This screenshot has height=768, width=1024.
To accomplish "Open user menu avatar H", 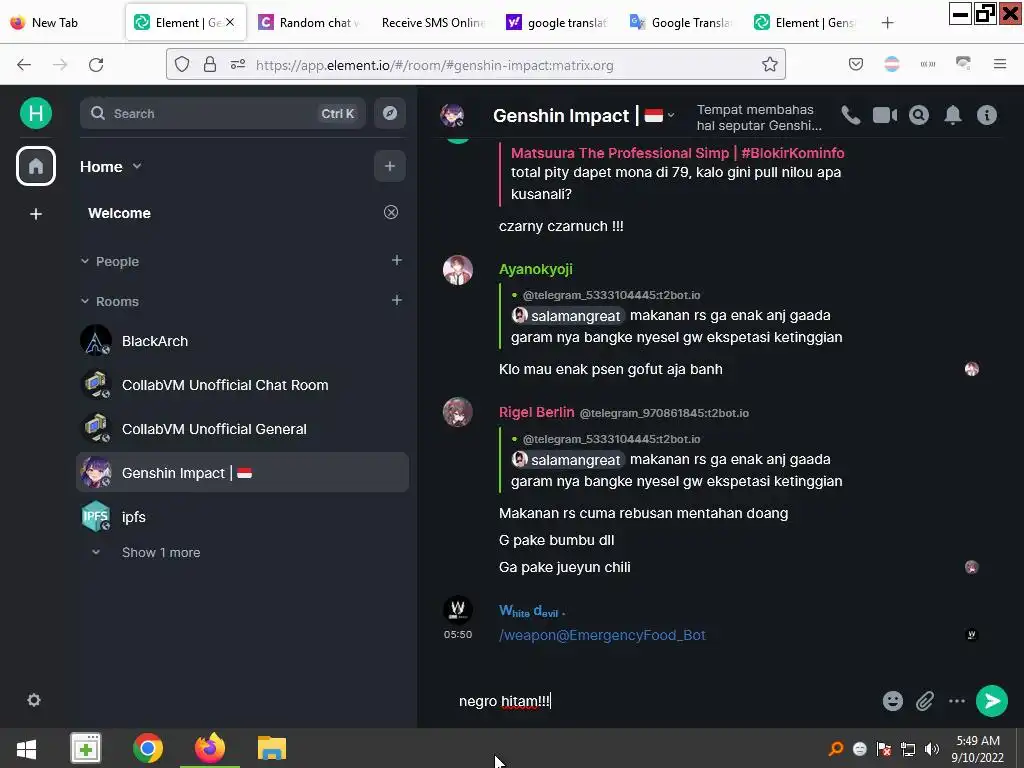I will (36, 113).
